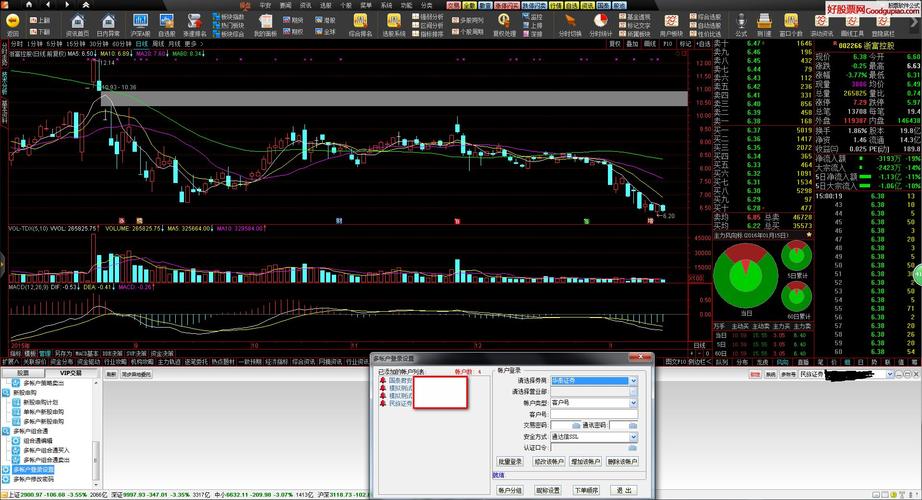Open 自选股 chart icon
The width and height of the screenshot is (922, 500).
coord(167,22)
